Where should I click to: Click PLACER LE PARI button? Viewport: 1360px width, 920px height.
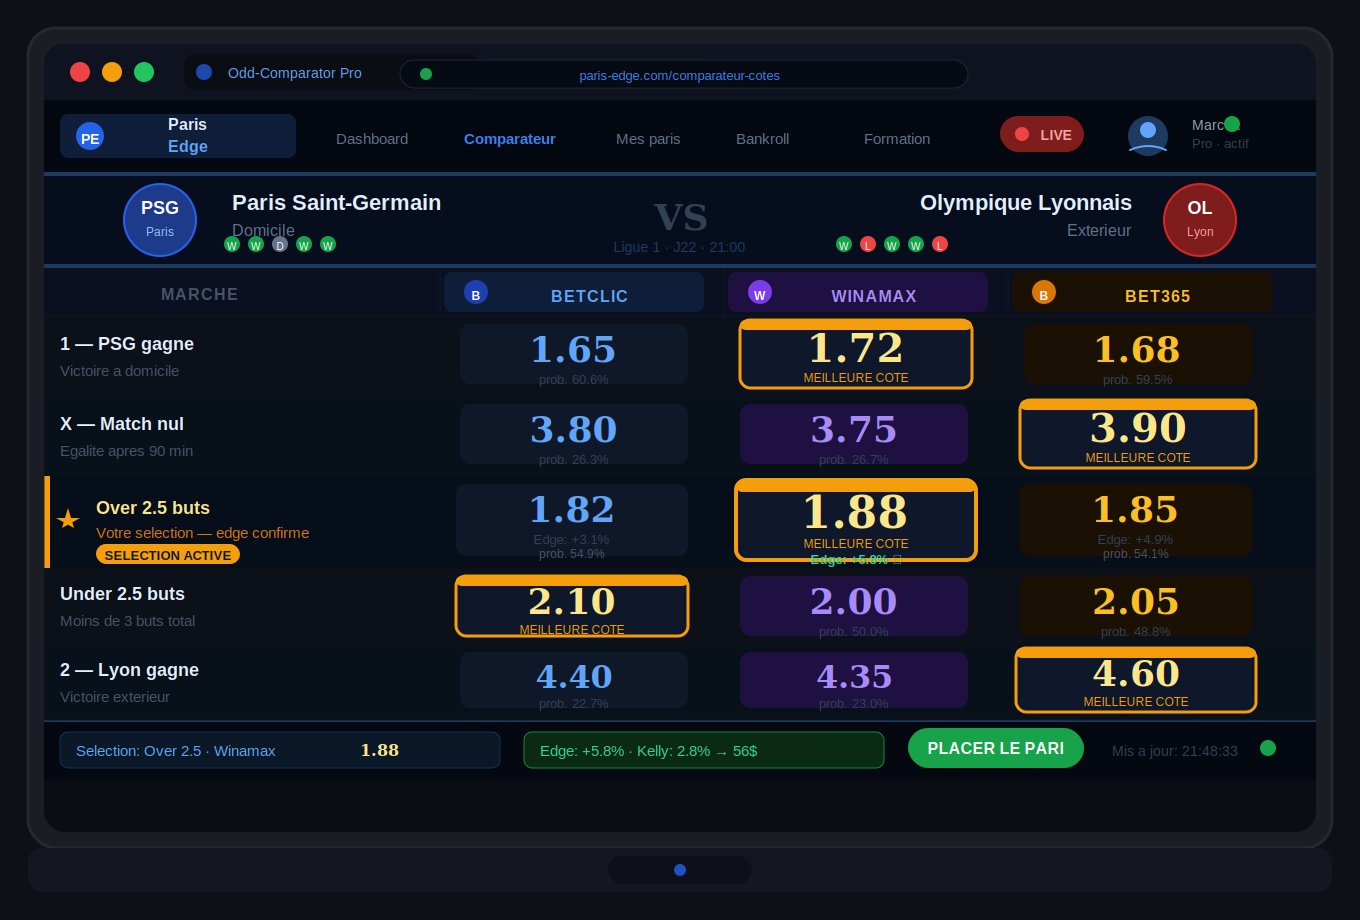click(996, 748)
